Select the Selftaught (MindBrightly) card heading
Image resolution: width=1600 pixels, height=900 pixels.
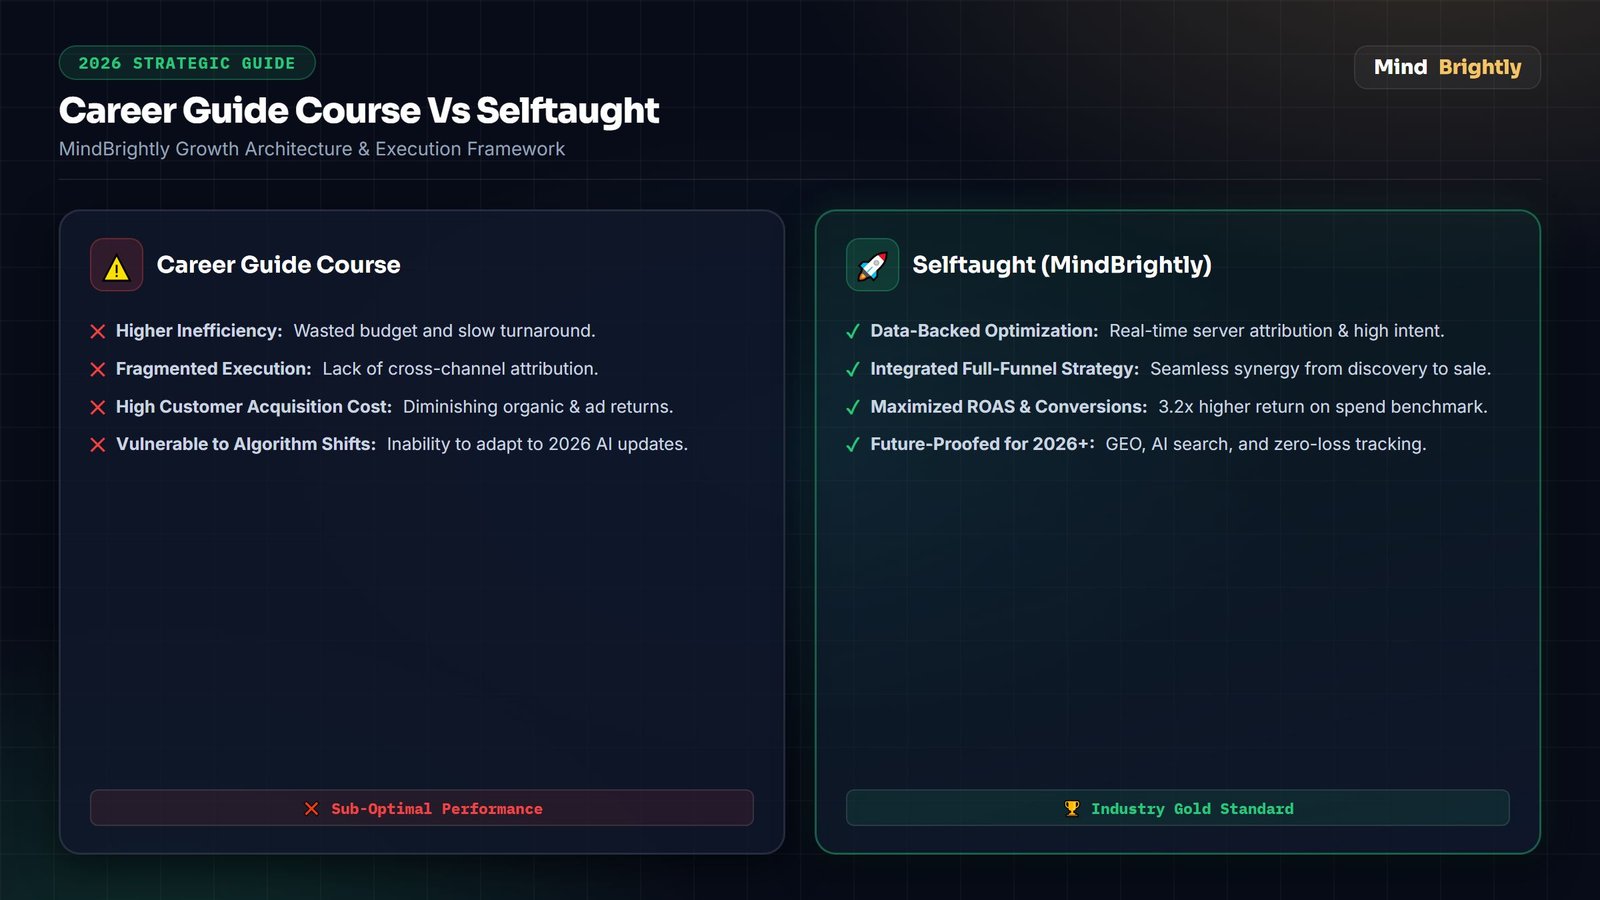point(1062,265)
